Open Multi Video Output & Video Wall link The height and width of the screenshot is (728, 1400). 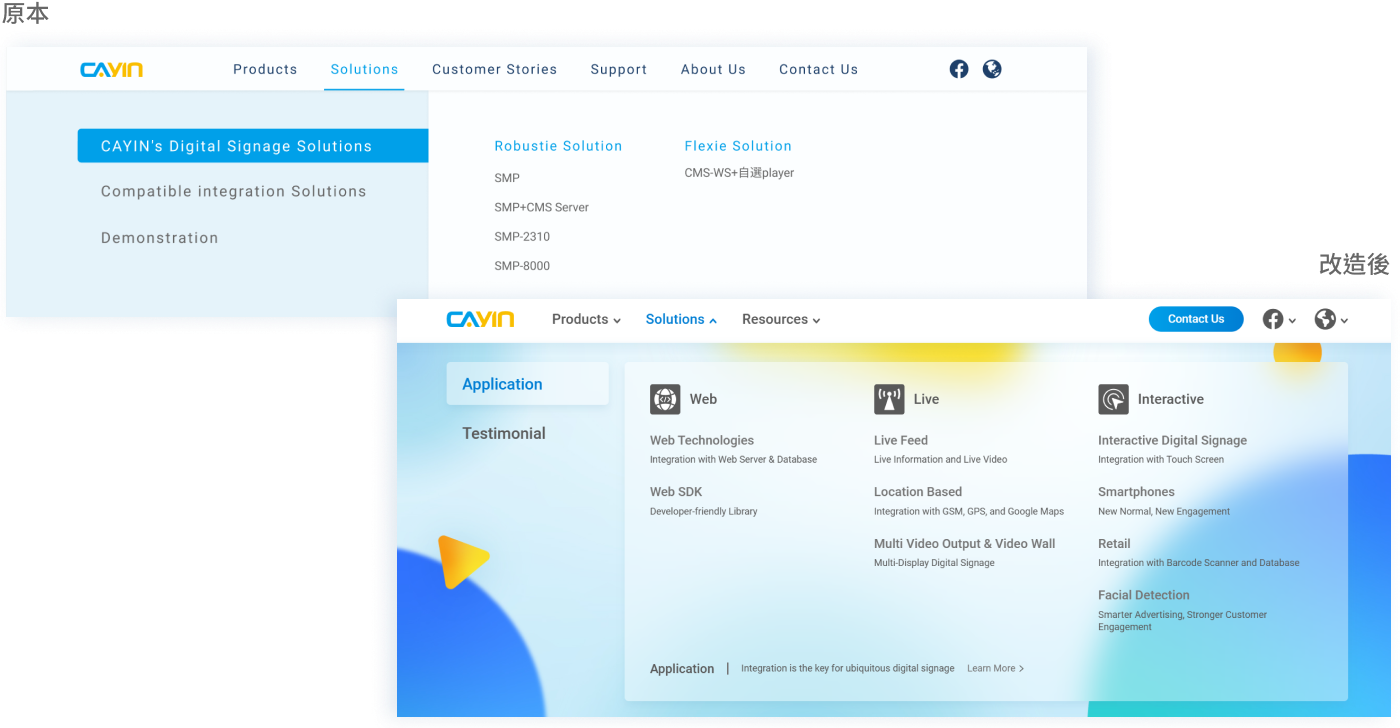click(965, 544)
